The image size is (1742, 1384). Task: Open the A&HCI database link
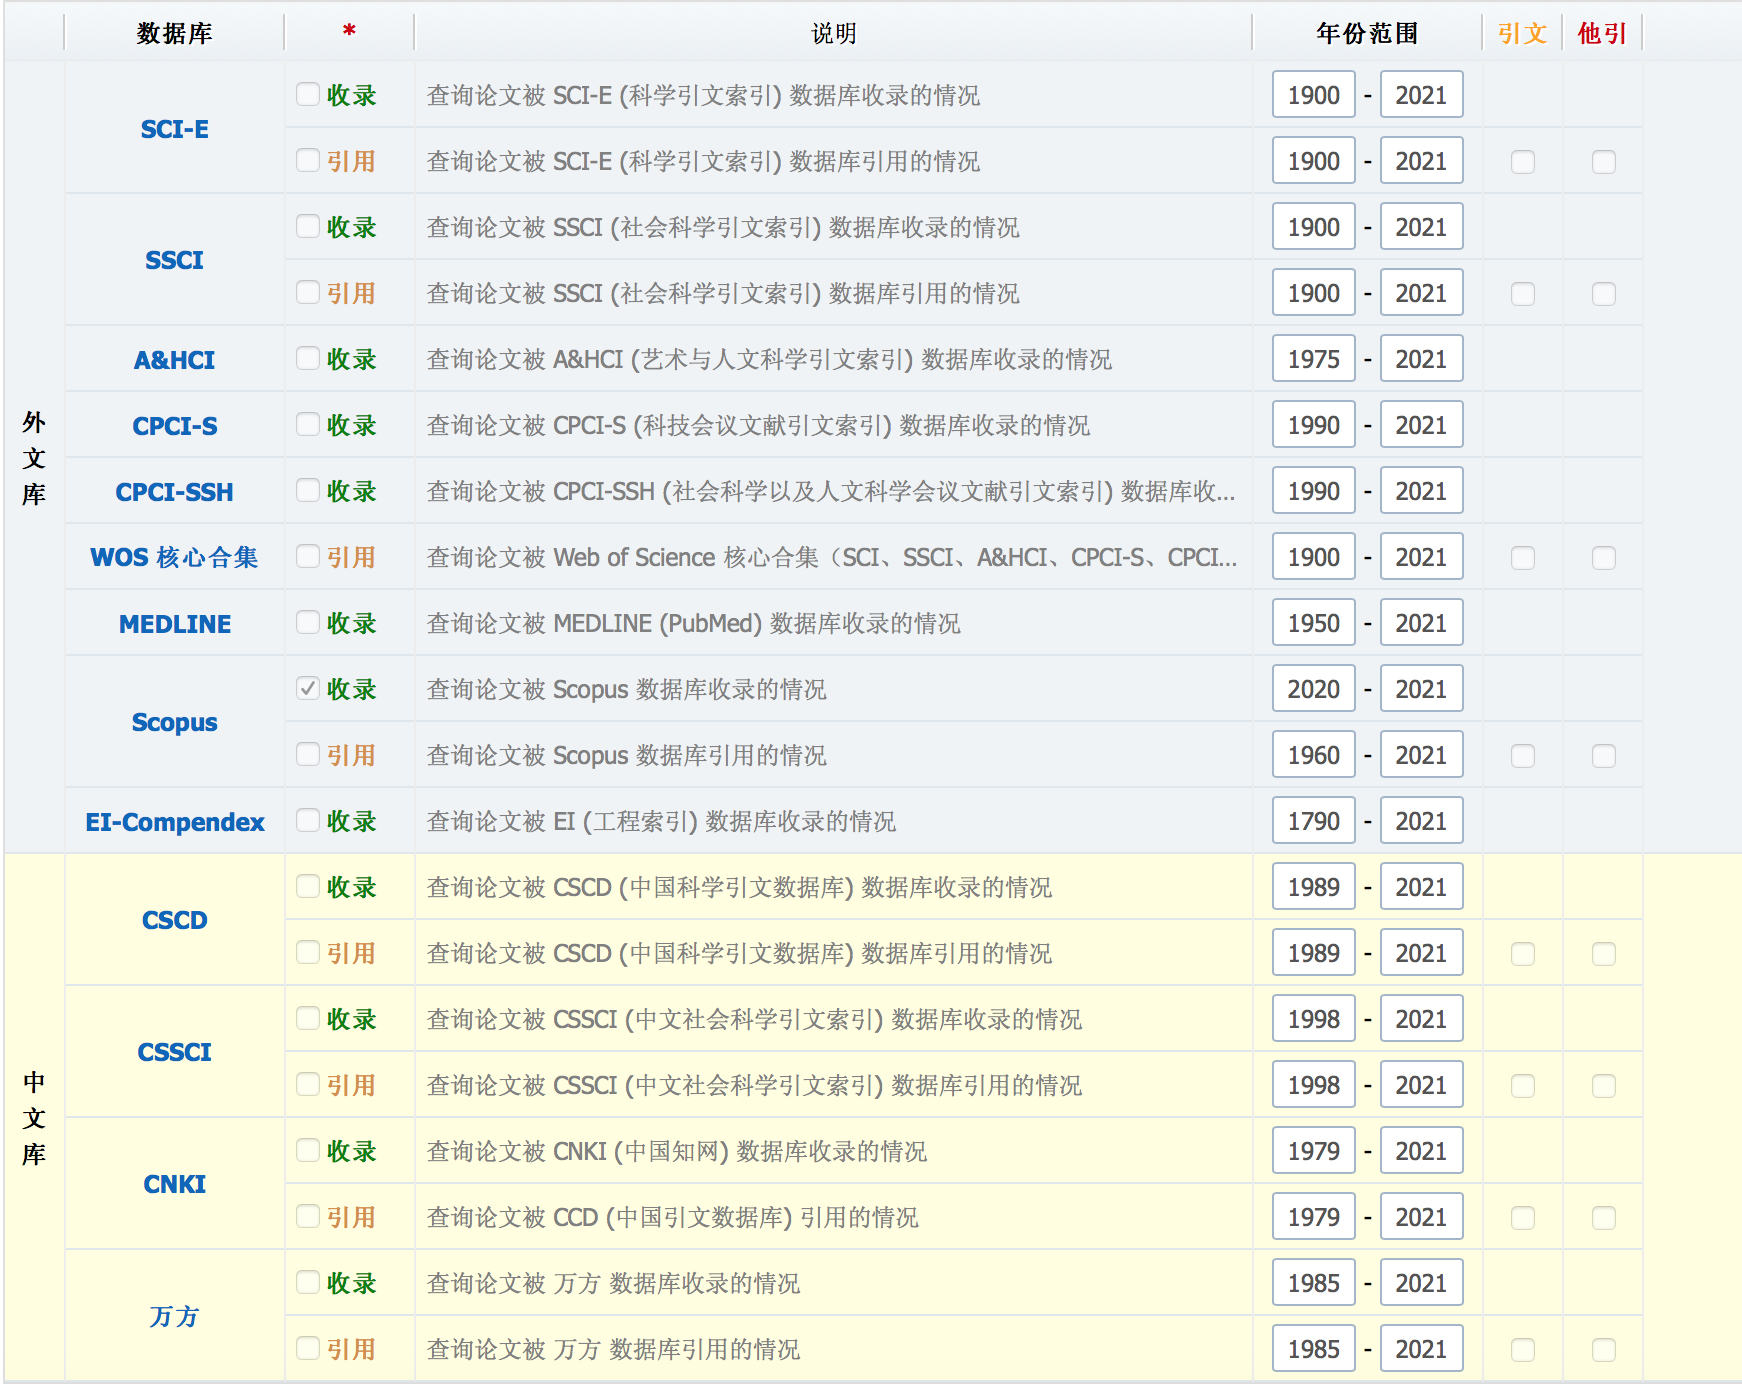click(x=175, y=360)
